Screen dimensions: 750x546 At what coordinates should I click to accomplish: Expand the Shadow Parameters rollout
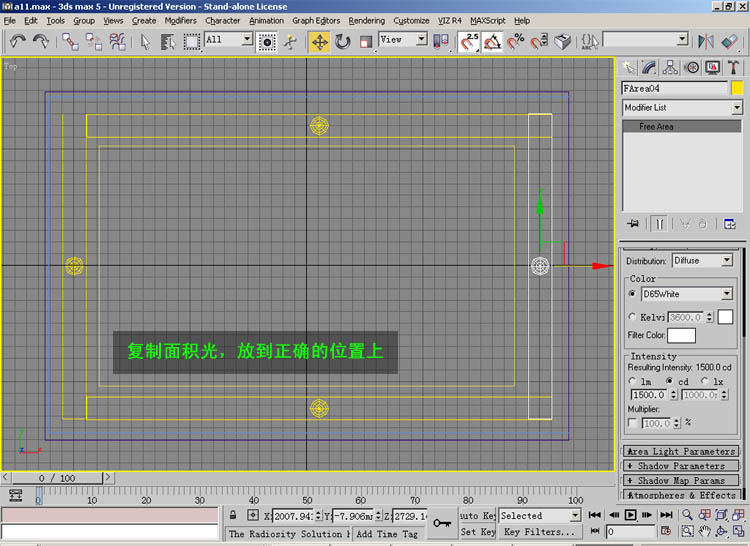[x=681, y=466]
